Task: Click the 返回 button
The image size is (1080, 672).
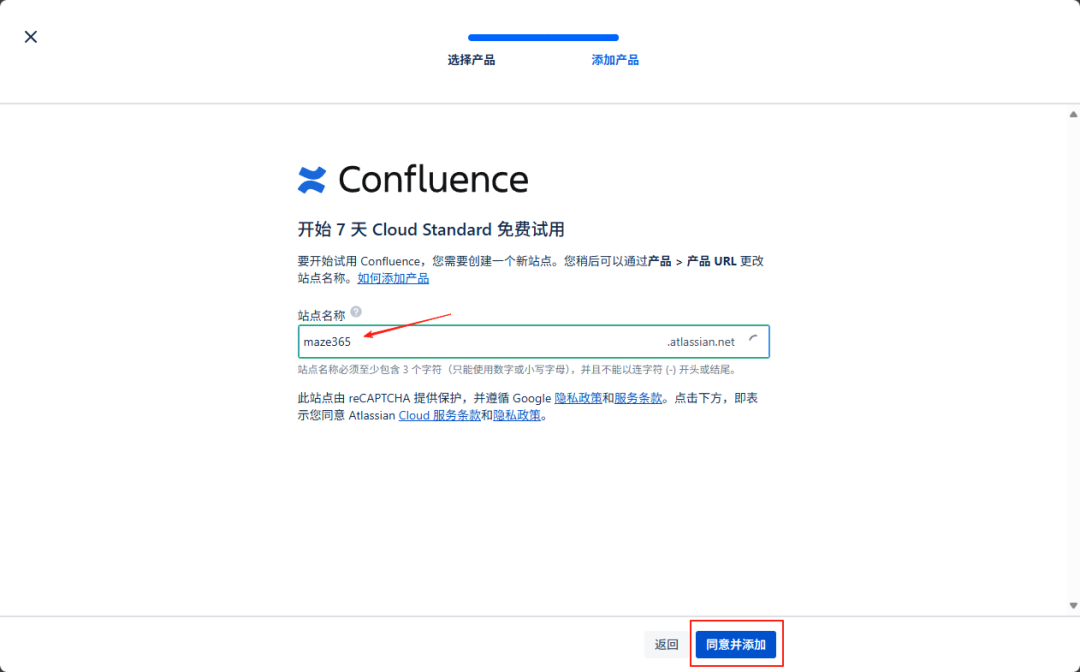Action: coord(665,644)
